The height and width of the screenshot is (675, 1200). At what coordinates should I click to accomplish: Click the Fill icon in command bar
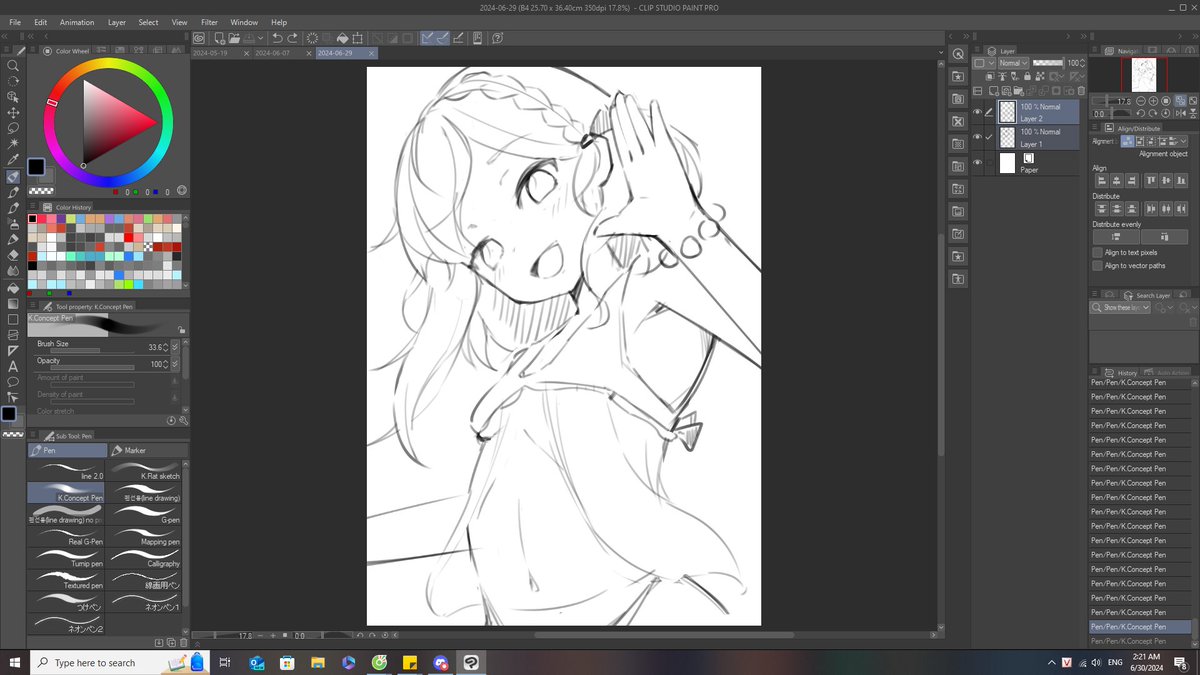344,38
